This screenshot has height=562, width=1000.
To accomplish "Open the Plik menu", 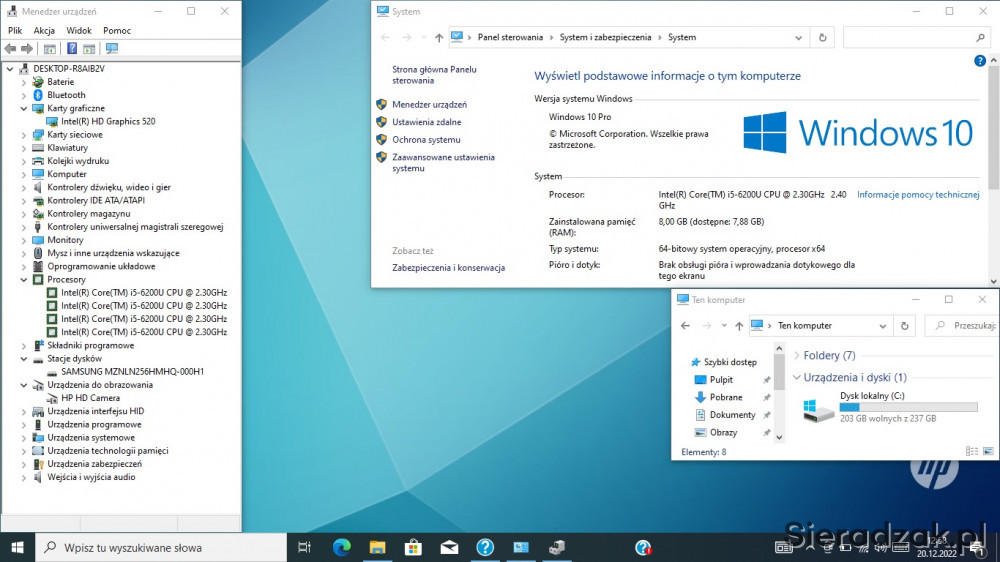I will (x=15, y=31).
